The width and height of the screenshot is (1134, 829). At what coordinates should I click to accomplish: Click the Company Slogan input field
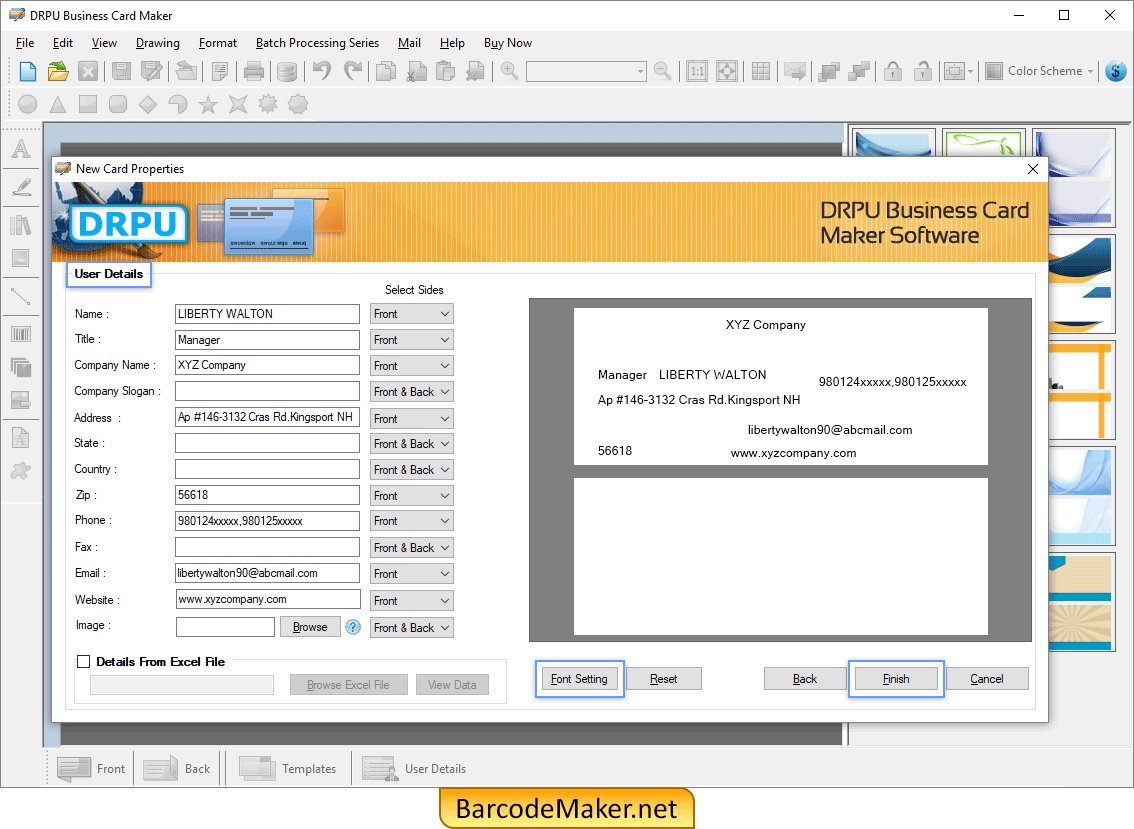[x=268, y=391]
